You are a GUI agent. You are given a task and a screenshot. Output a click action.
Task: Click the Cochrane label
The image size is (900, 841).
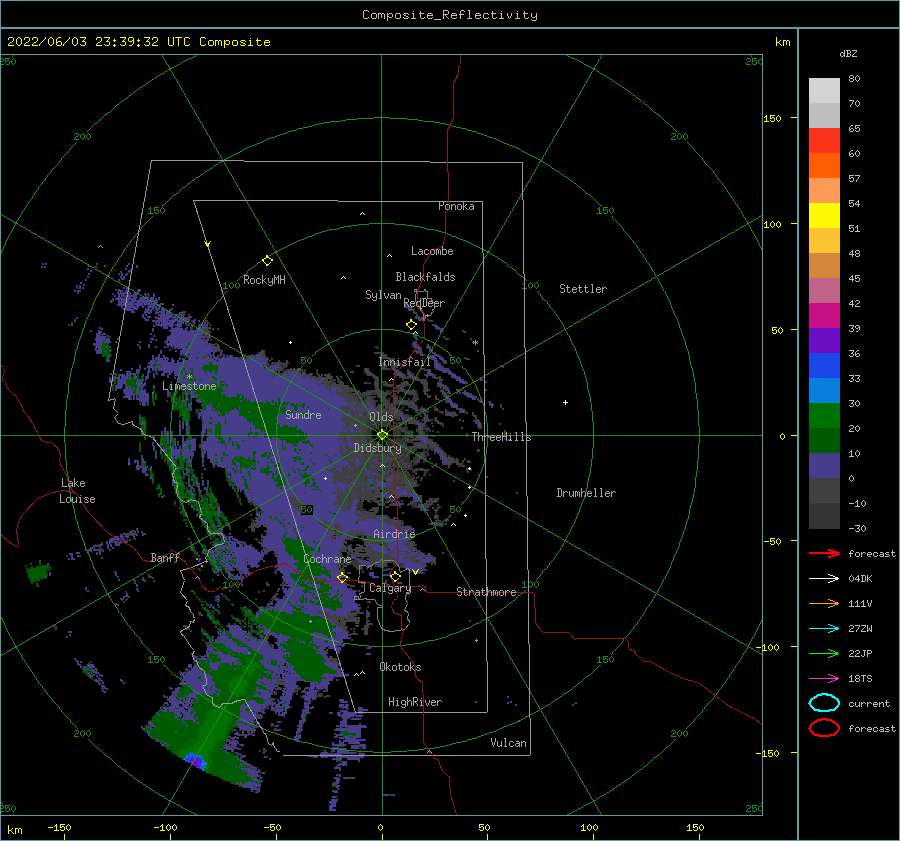[x=327, y=559]
